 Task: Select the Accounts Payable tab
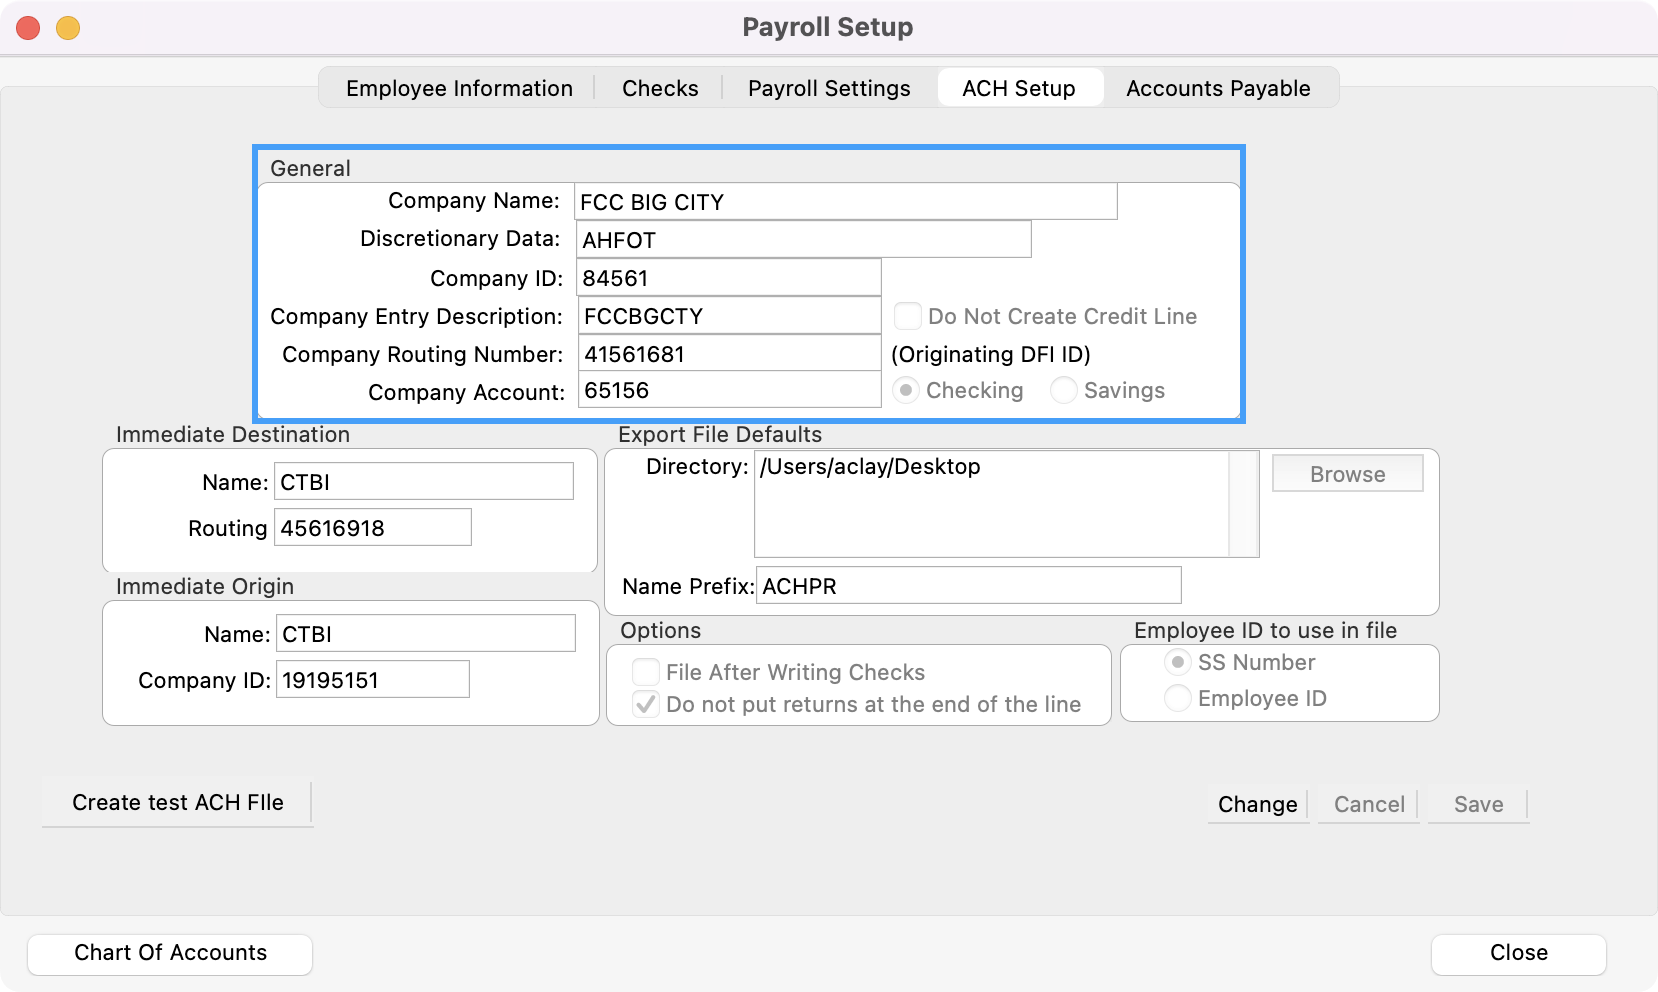click(1217, 88)
